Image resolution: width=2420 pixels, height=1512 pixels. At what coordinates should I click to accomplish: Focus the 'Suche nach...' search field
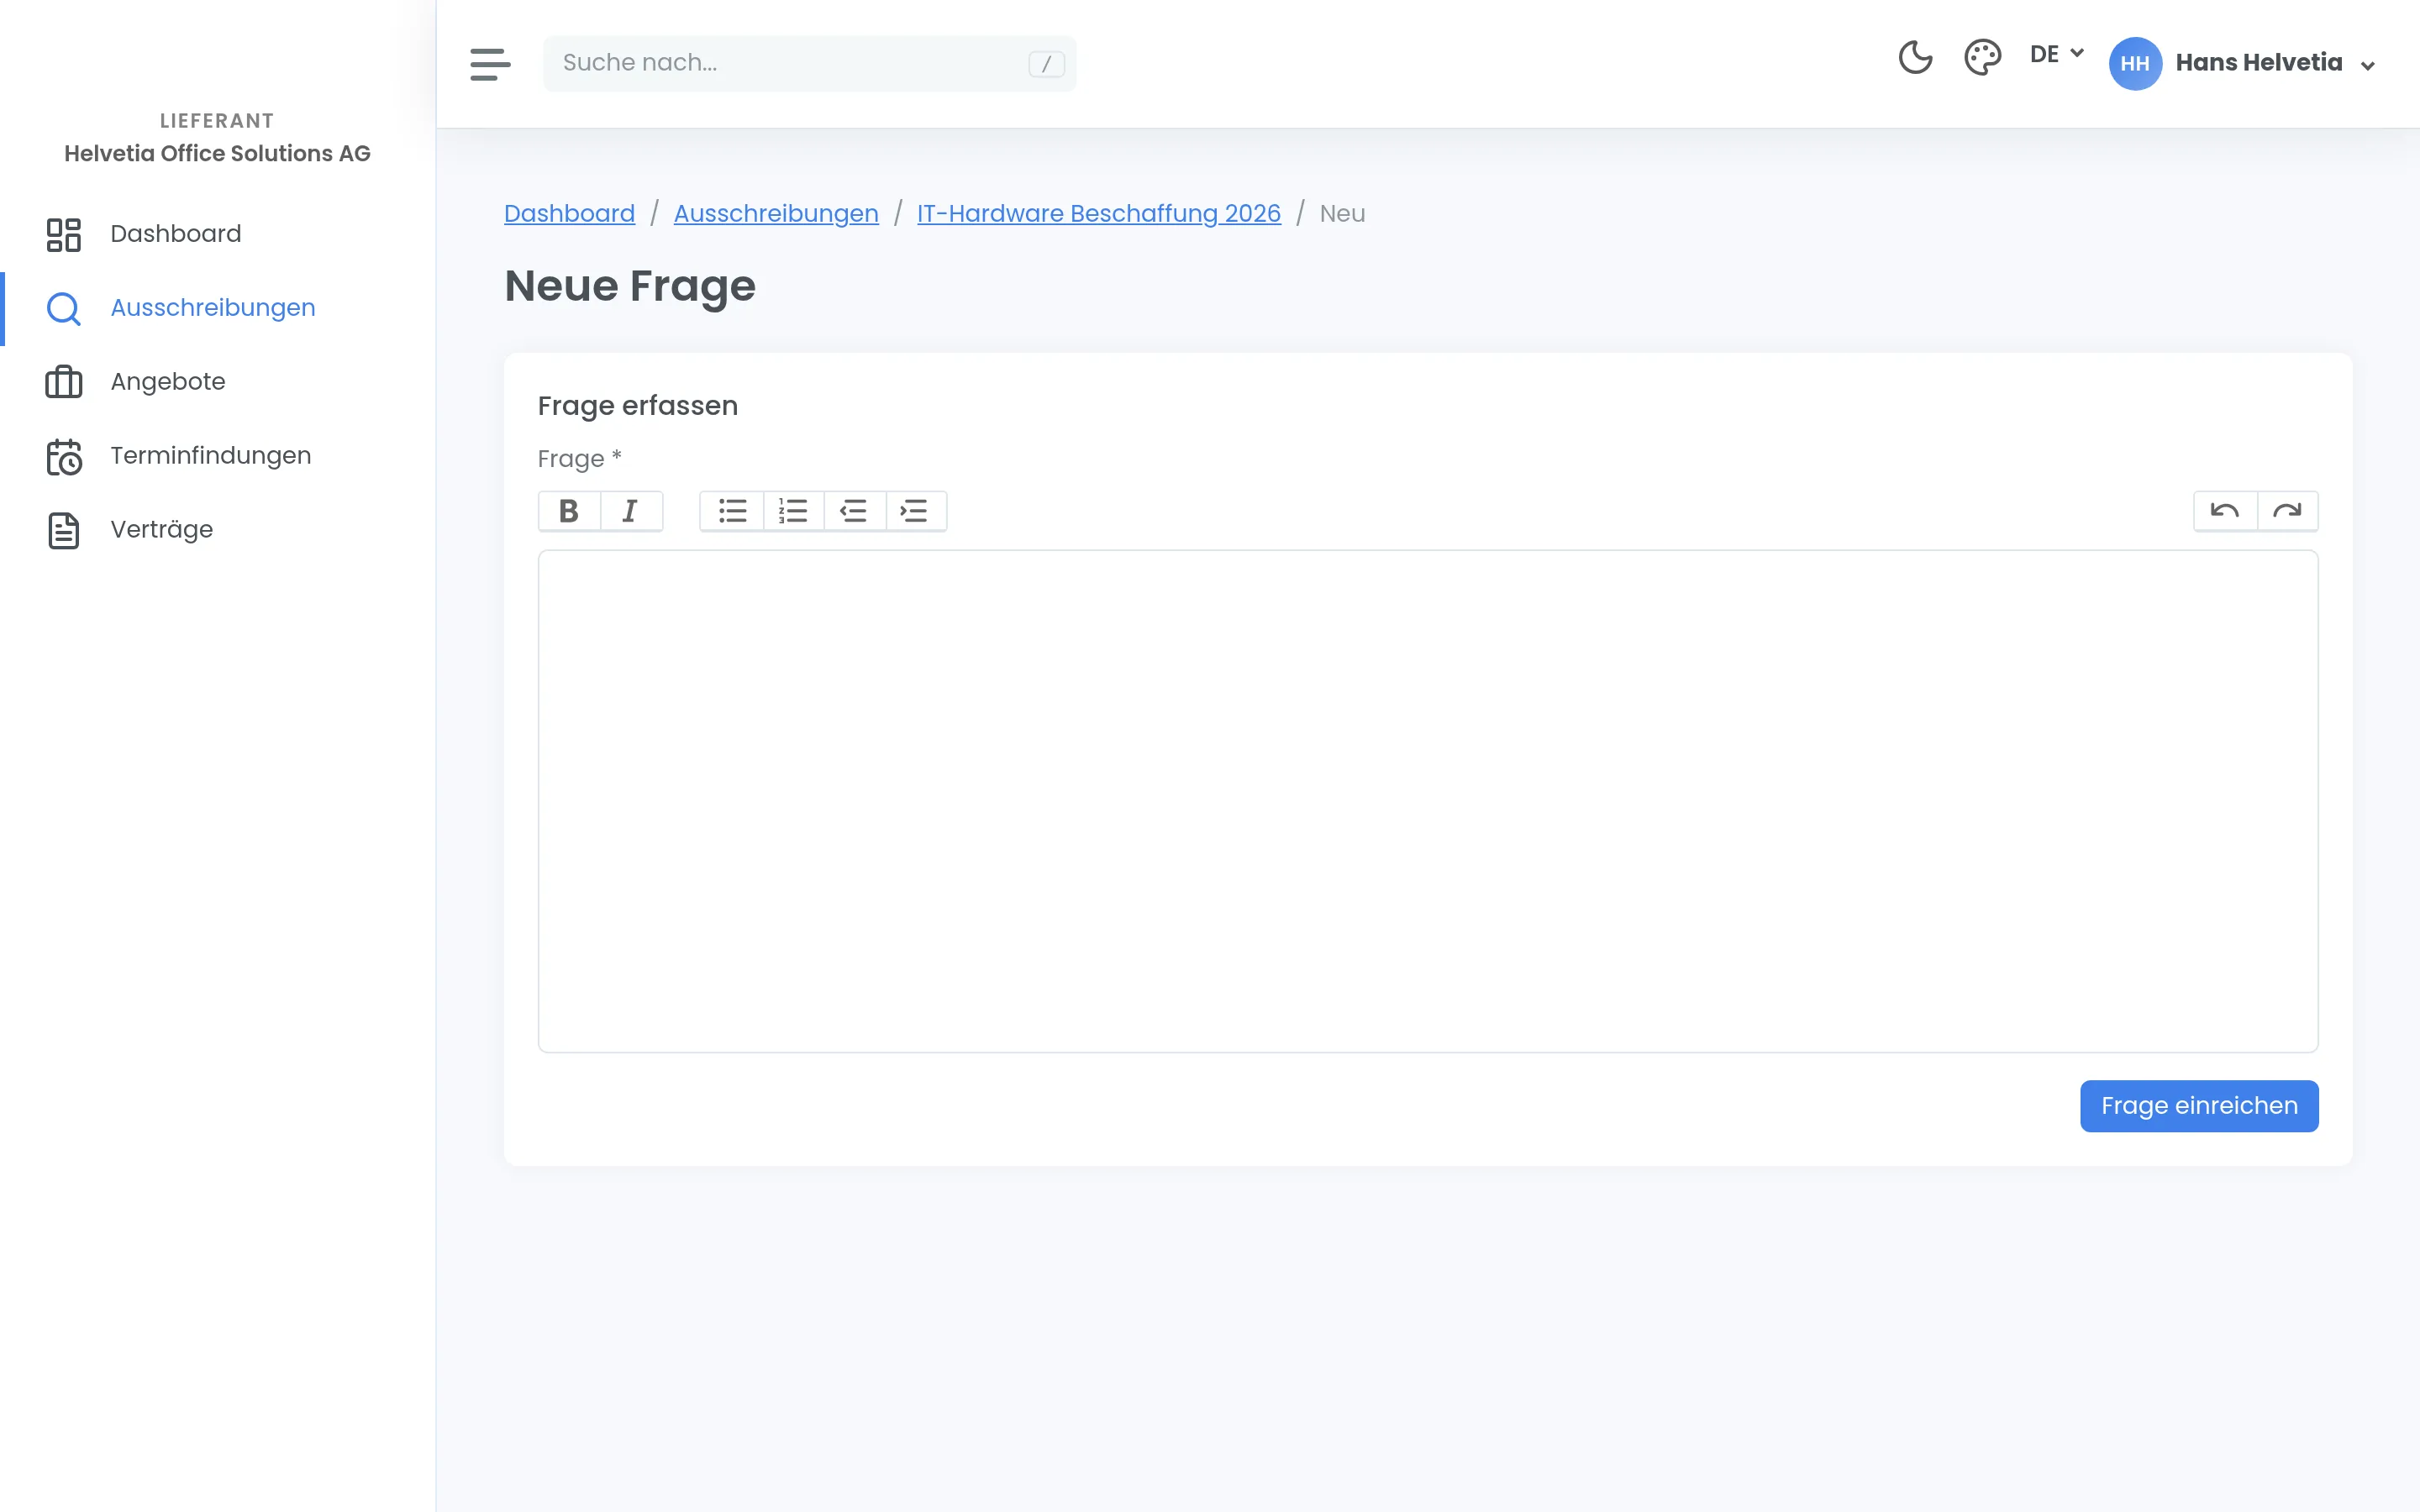click(809, 63)
